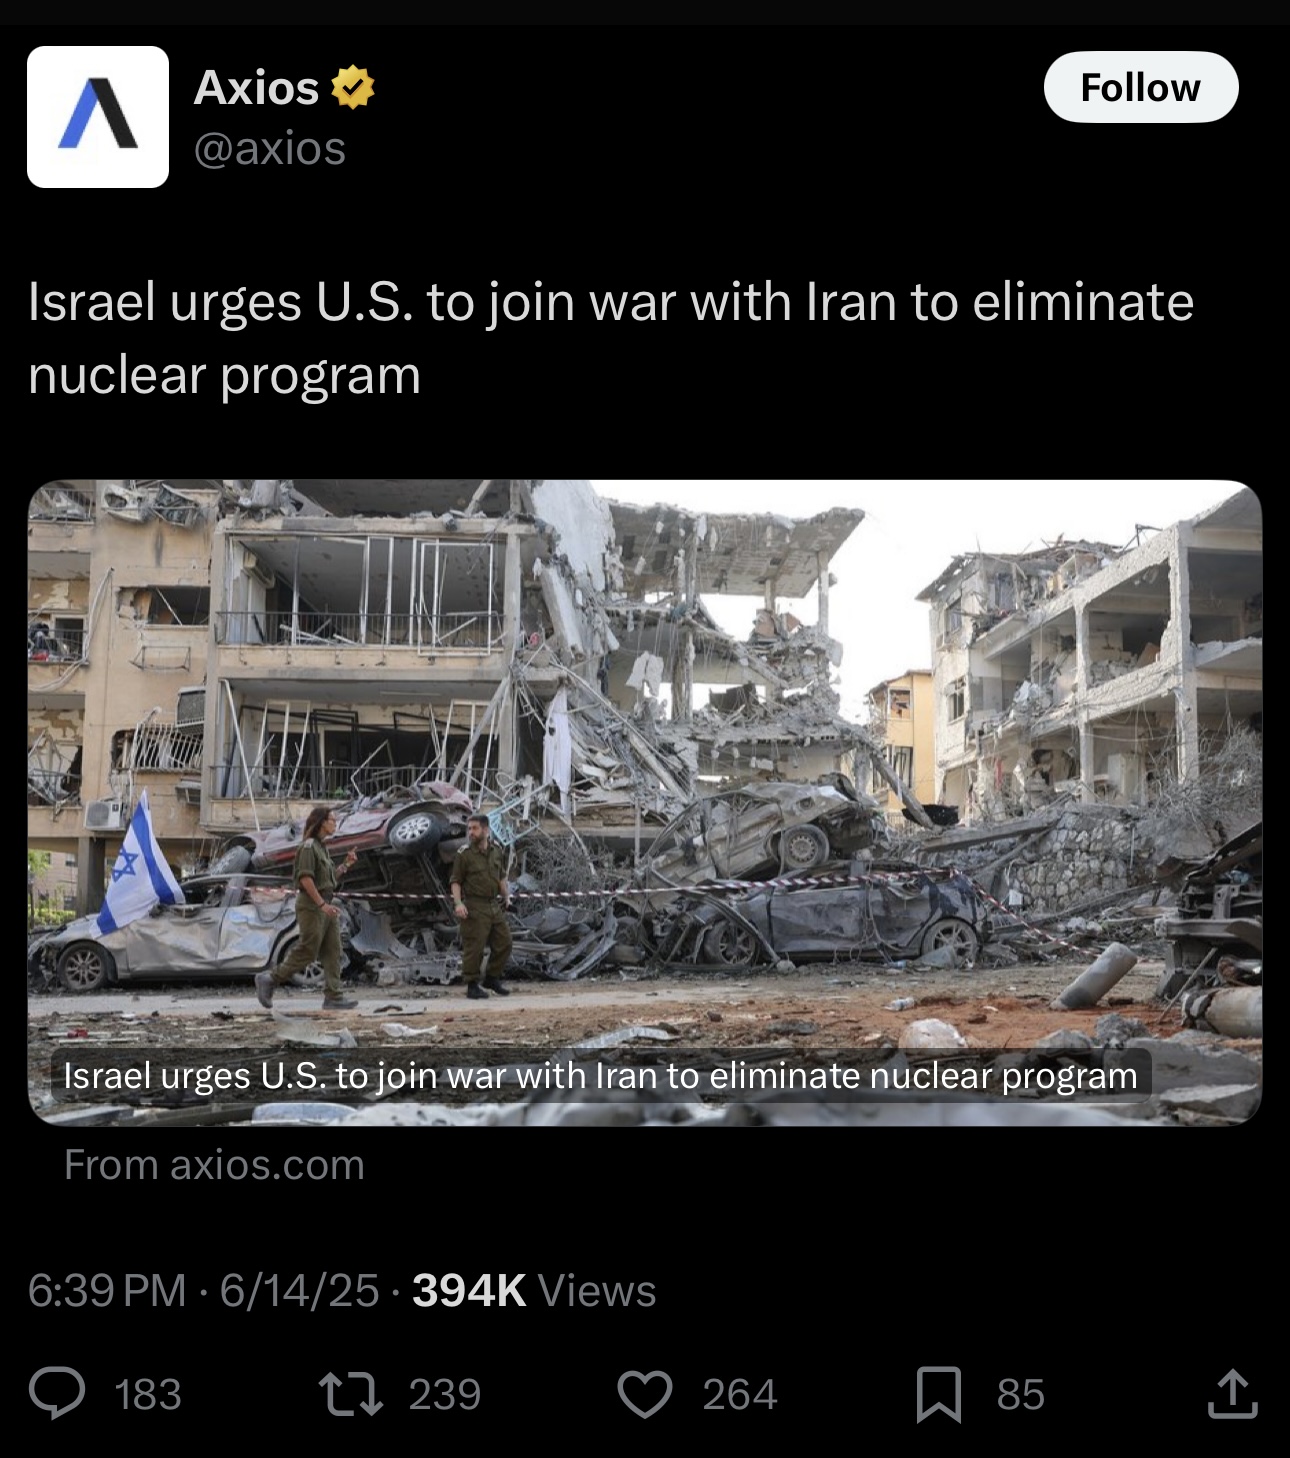Open the 239 reposts count
Image resolution: width=1290 pixels, height=1458 pixels.
tap(445, 1394)
